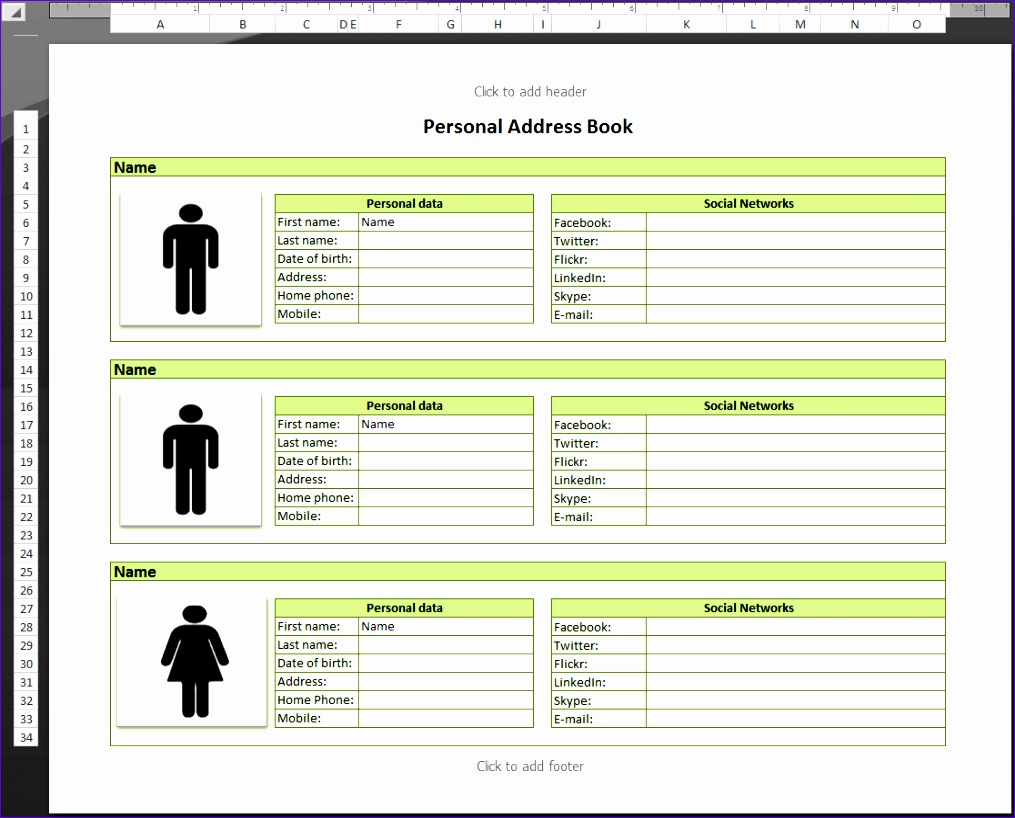Click the First name input cell in first card
The width and height of the screenshot is (1015, 818).
point(445,222)
